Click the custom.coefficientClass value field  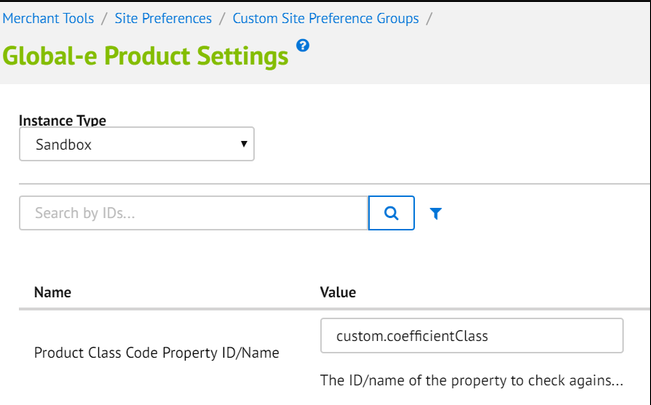(x=471, y=336)
